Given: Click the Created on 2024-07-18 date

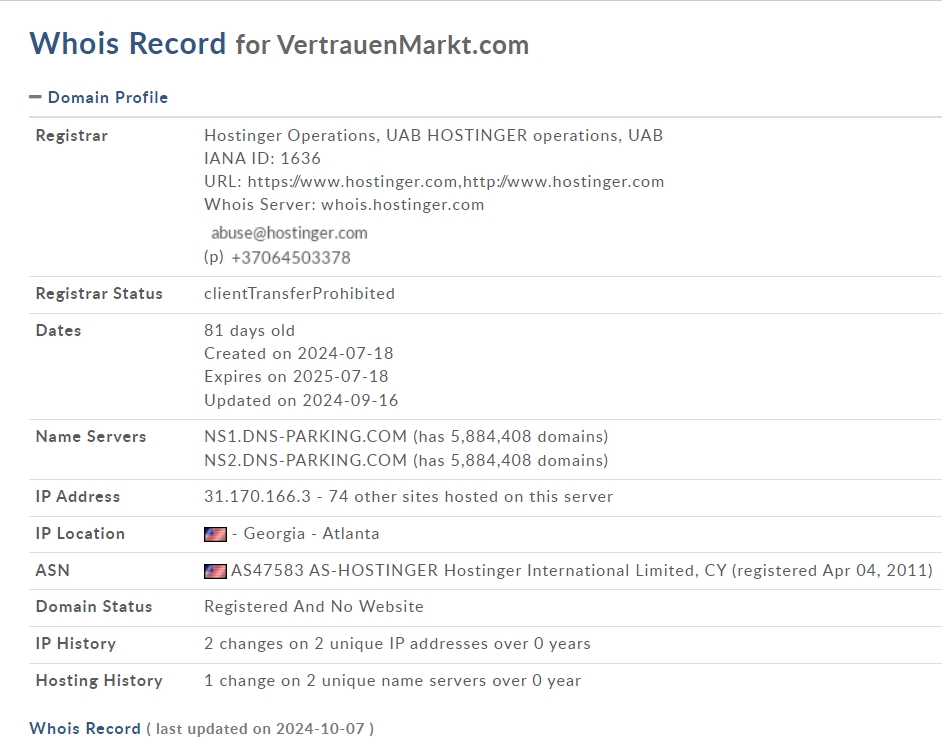Looking at the screenshot, I should click(x=299, y=354).
